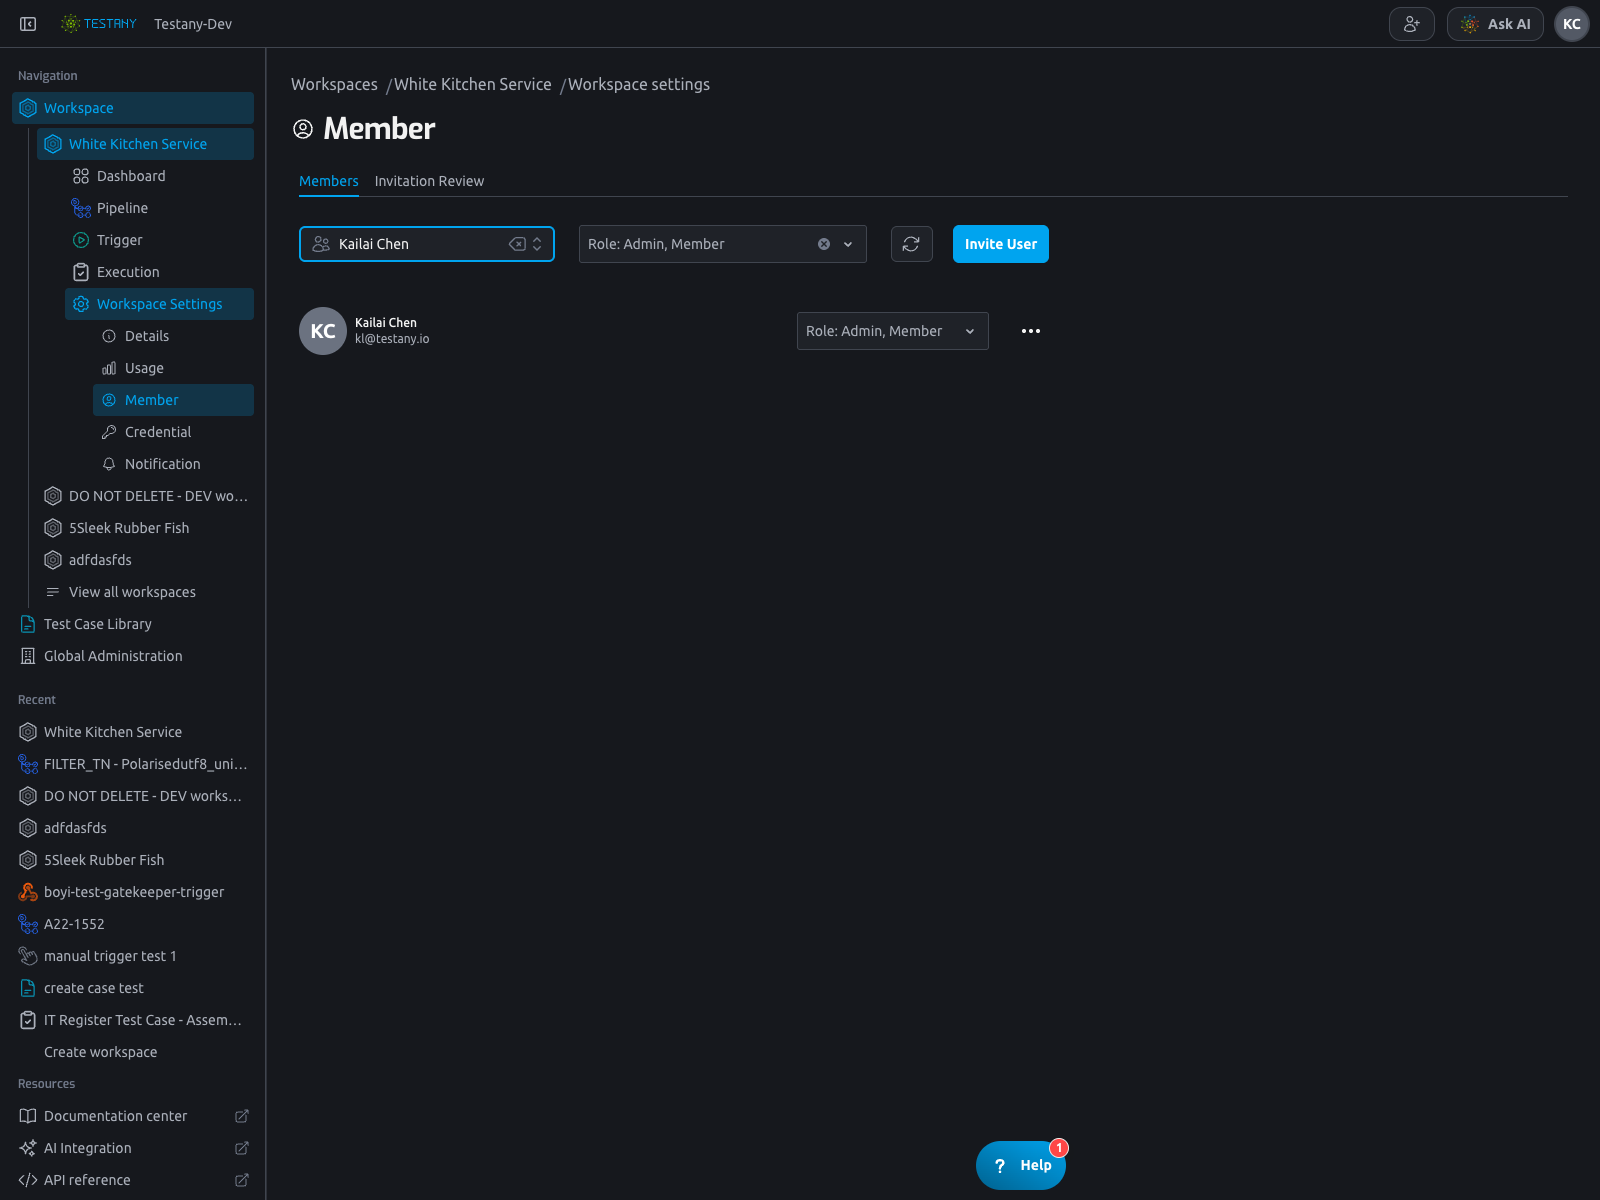Open more options for Kailai Chen

1031,331
